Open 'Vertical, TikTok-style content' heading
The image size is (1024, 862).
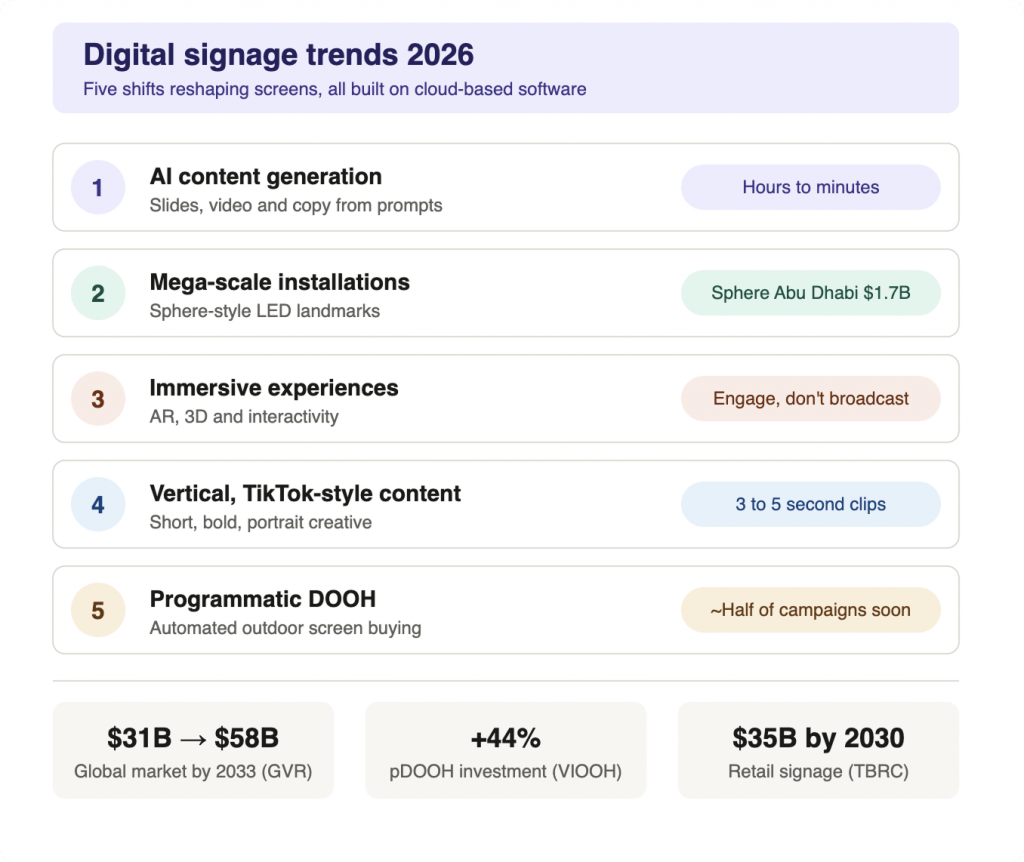(x=305, y=494)
